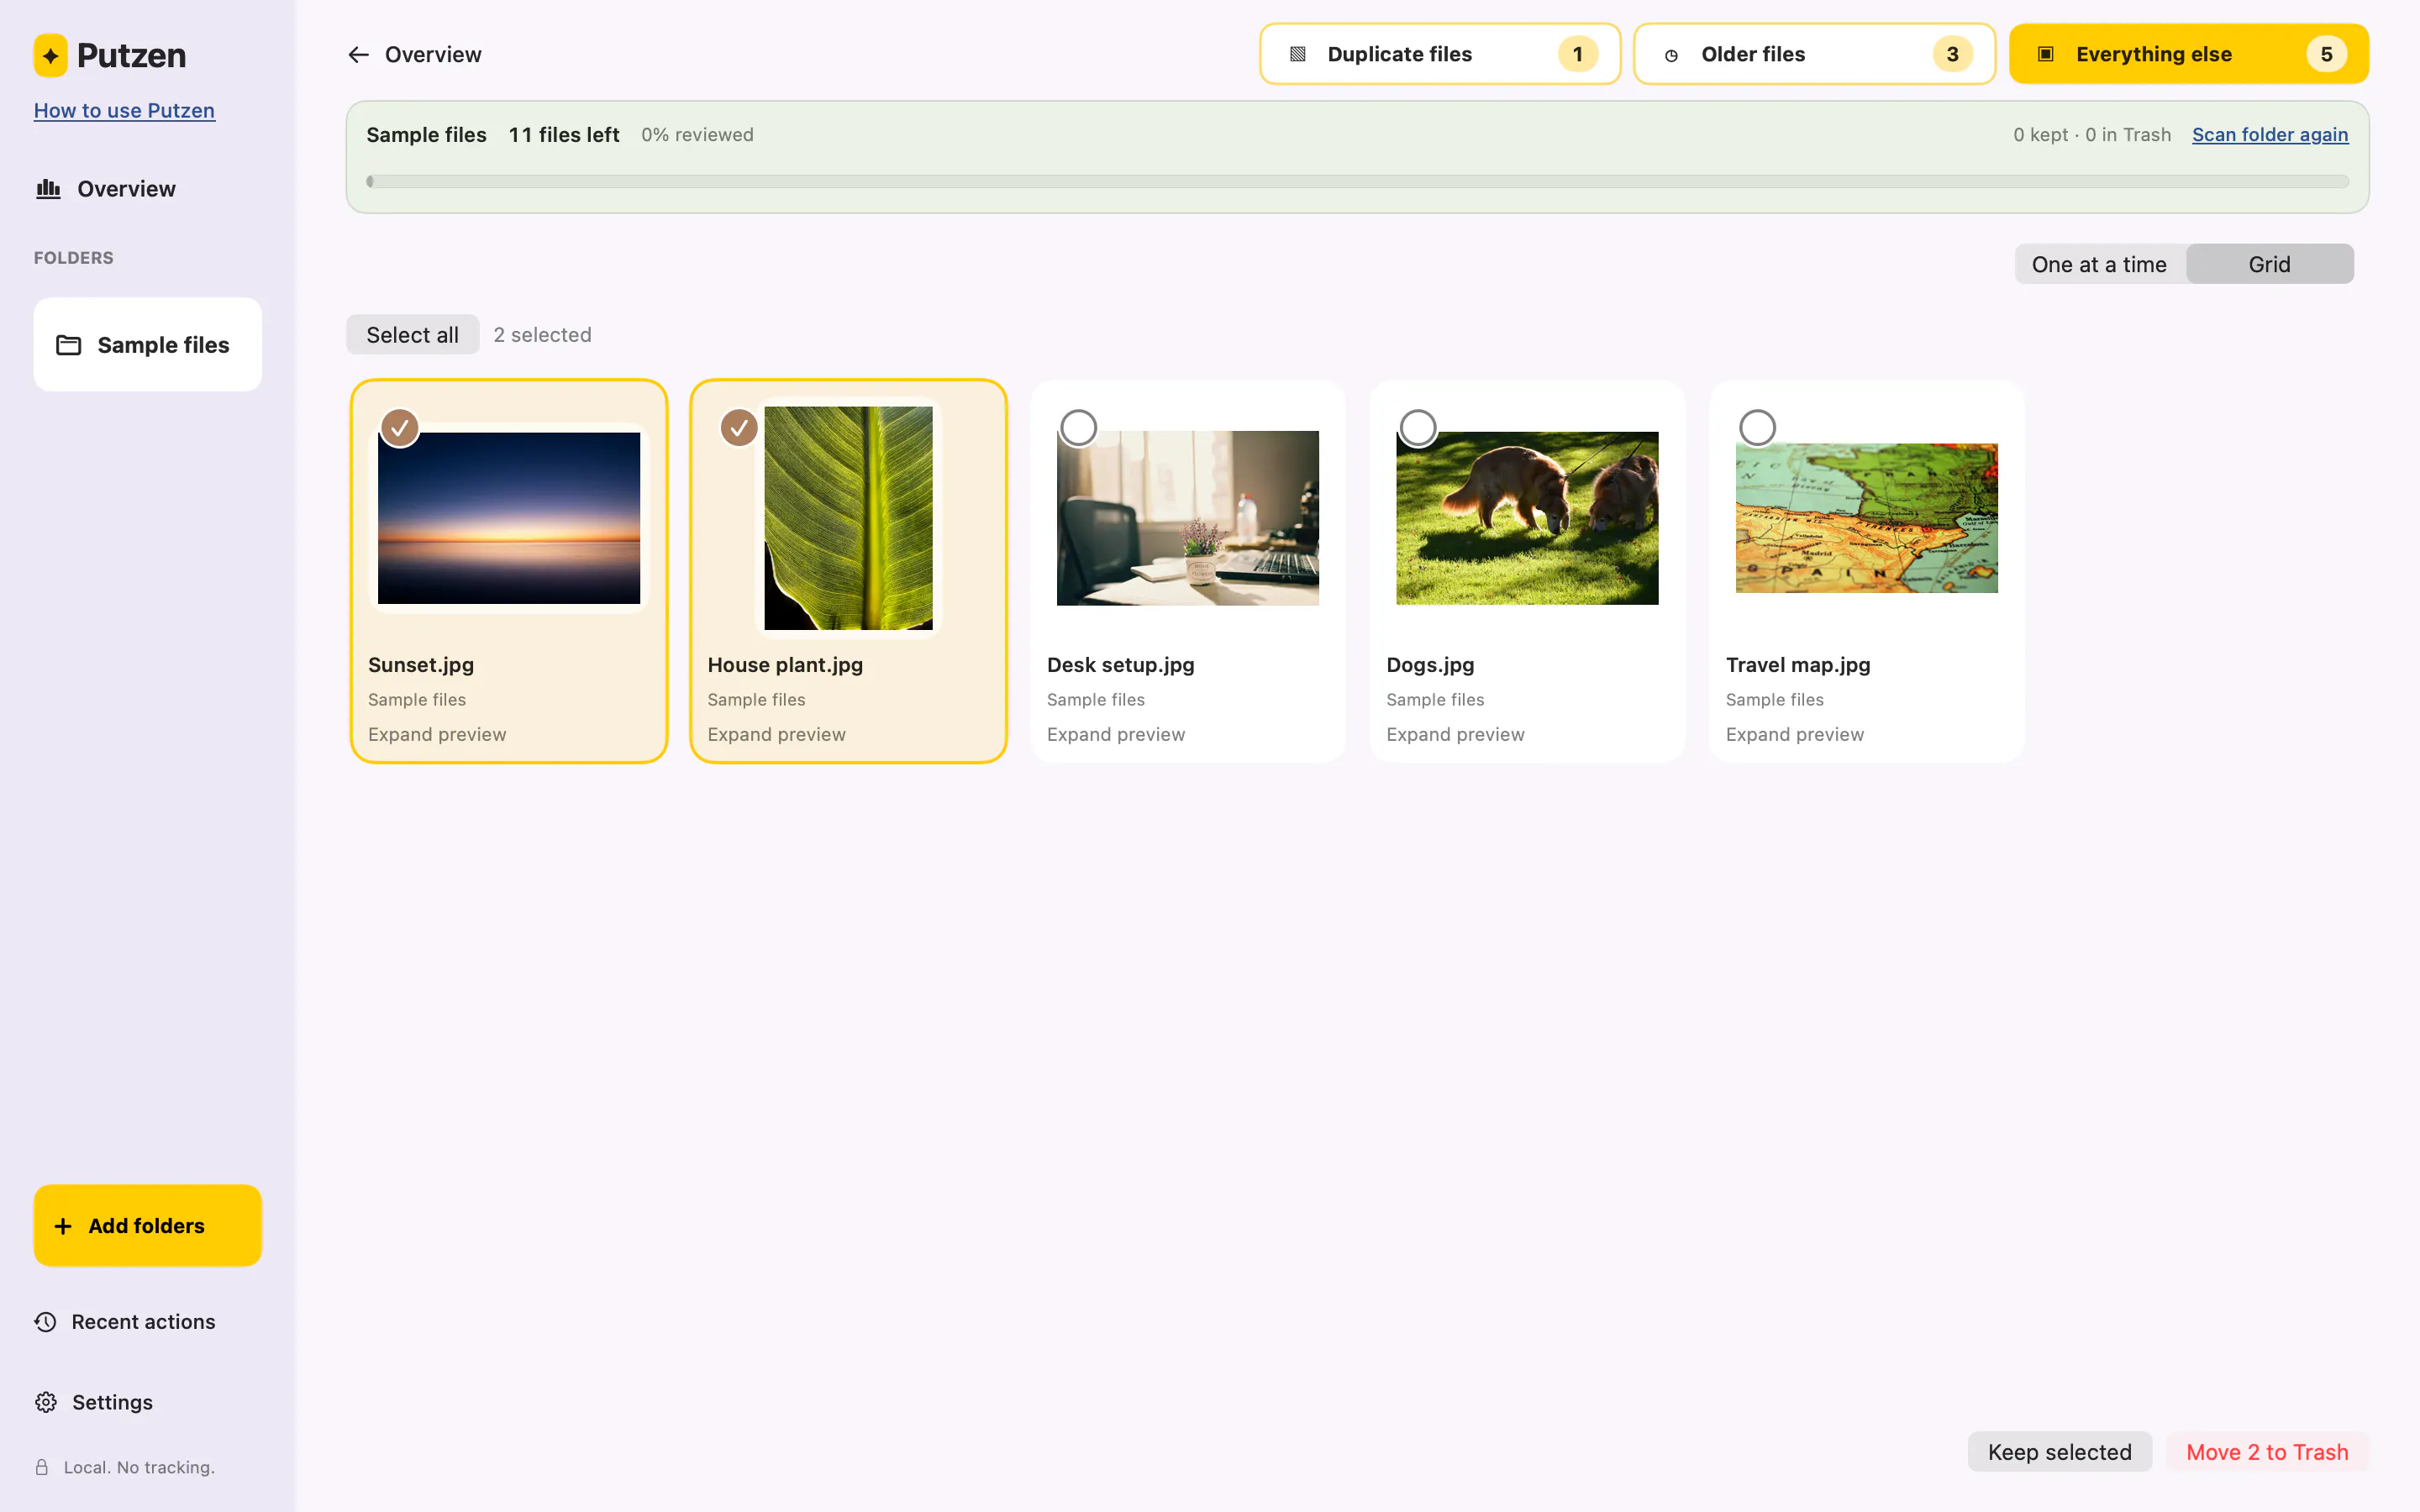Click the "11 files left" text
2420x1512 pixels.
coord(564,134)
